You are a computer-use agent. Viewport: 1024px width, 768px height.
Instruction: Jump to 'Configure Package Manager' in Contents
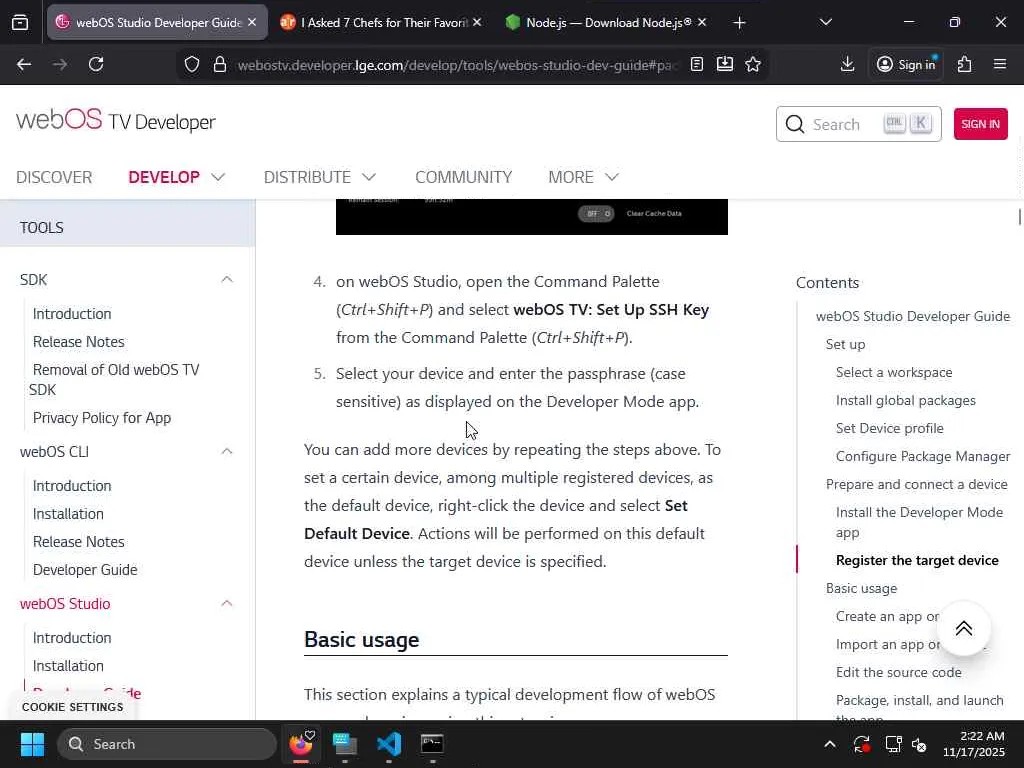(x=923, y=456)
